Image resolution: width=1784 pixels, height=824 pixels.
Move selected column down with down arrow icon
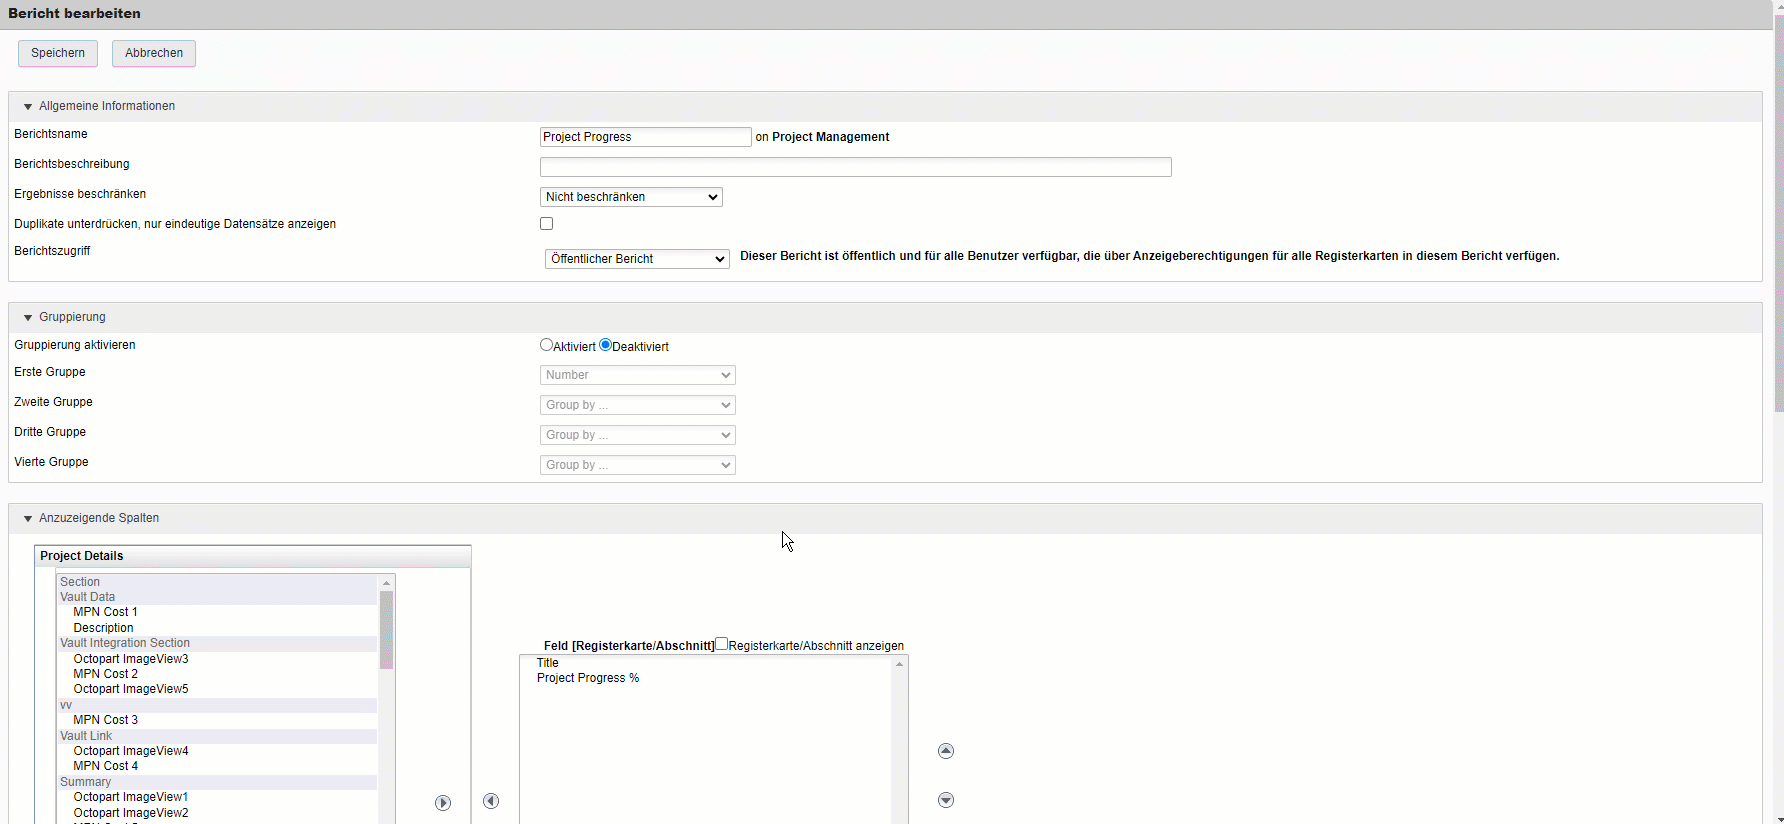pyautogui.click(x=946, y=800)
